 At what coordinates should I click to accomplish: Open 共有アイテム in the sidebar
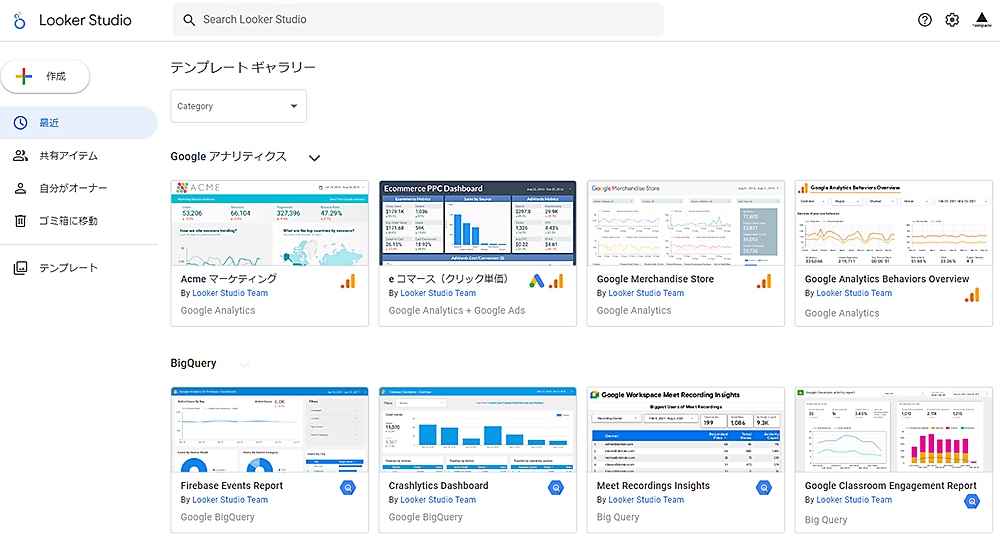pos(68,156)
